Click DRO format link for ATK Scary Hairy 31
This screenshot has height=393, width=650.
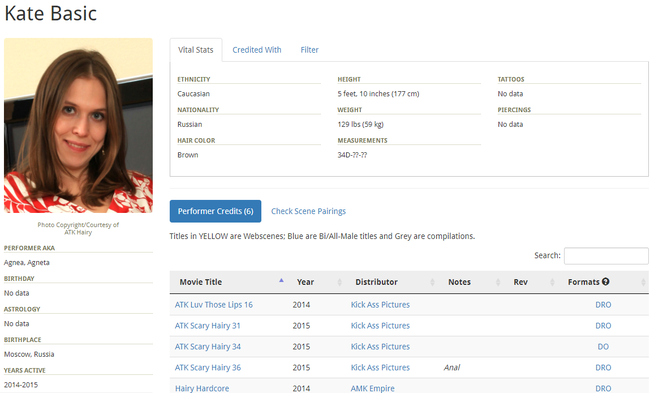603,325
